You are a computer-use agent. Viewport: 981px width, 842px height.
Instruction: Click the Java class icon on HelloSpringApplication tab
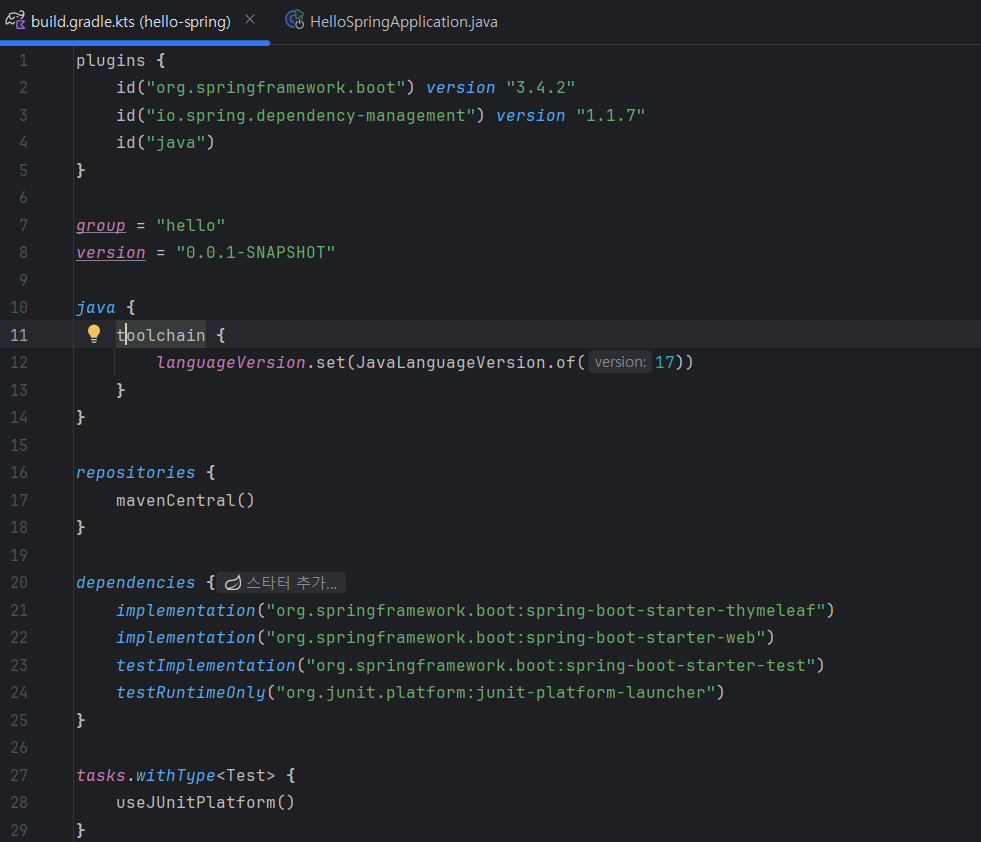294,21
